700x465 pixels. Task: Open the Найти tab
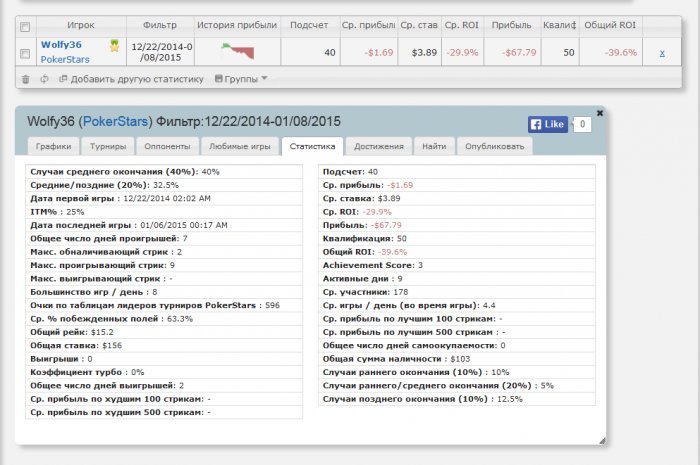coord(434,146)
